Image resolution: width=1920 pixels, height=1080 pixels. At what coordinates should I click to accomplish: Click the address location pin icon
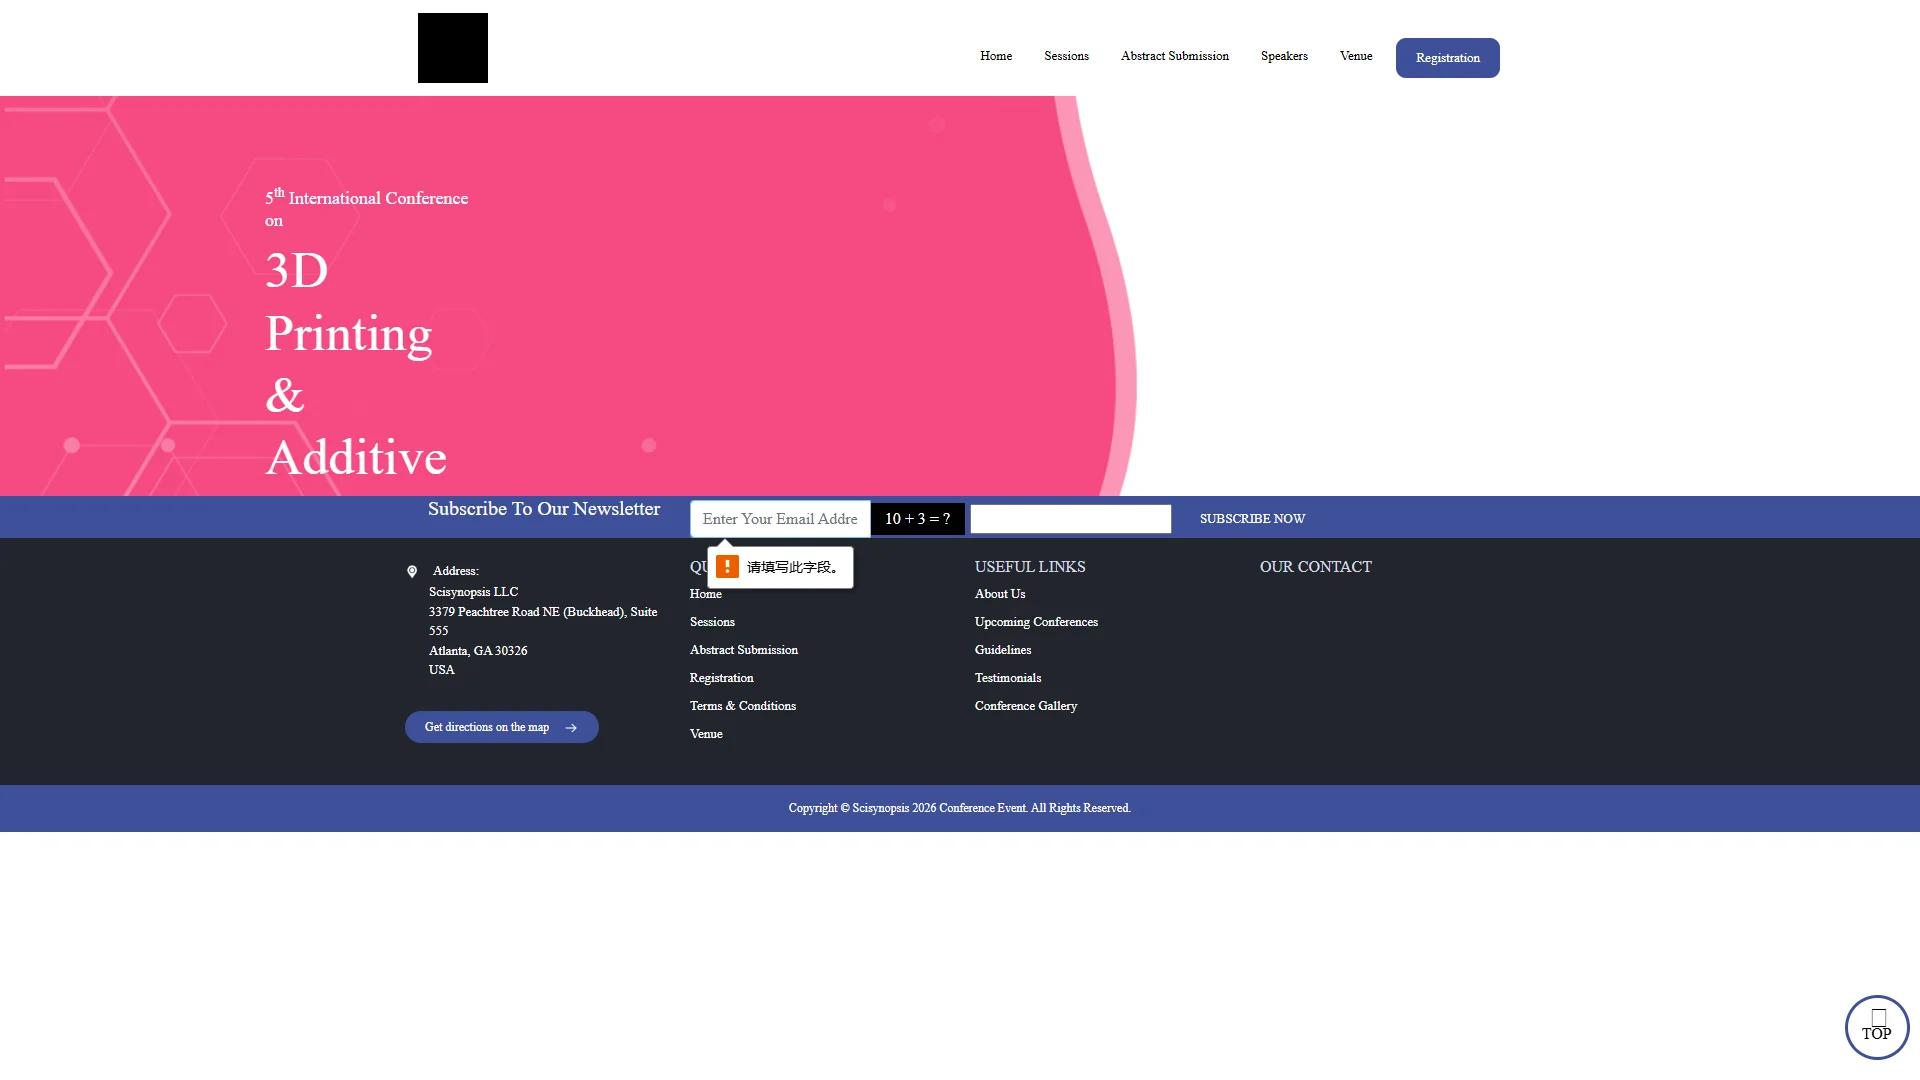pyautogui.click(x=412, y=572)
